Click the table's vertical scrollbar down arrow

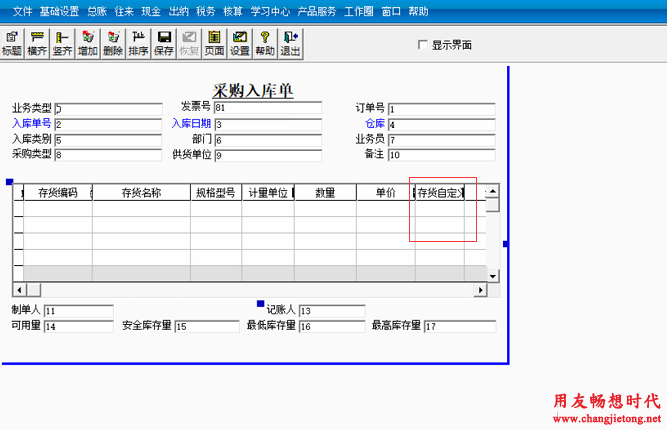(x=493, y=276)
